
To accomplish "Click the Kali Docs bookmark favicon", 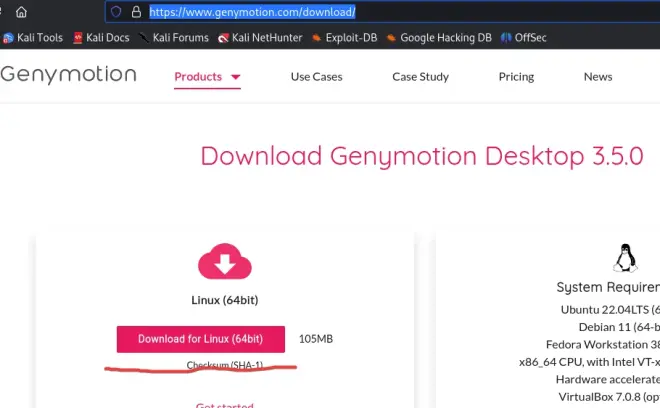I will click(x=78, y=38).
